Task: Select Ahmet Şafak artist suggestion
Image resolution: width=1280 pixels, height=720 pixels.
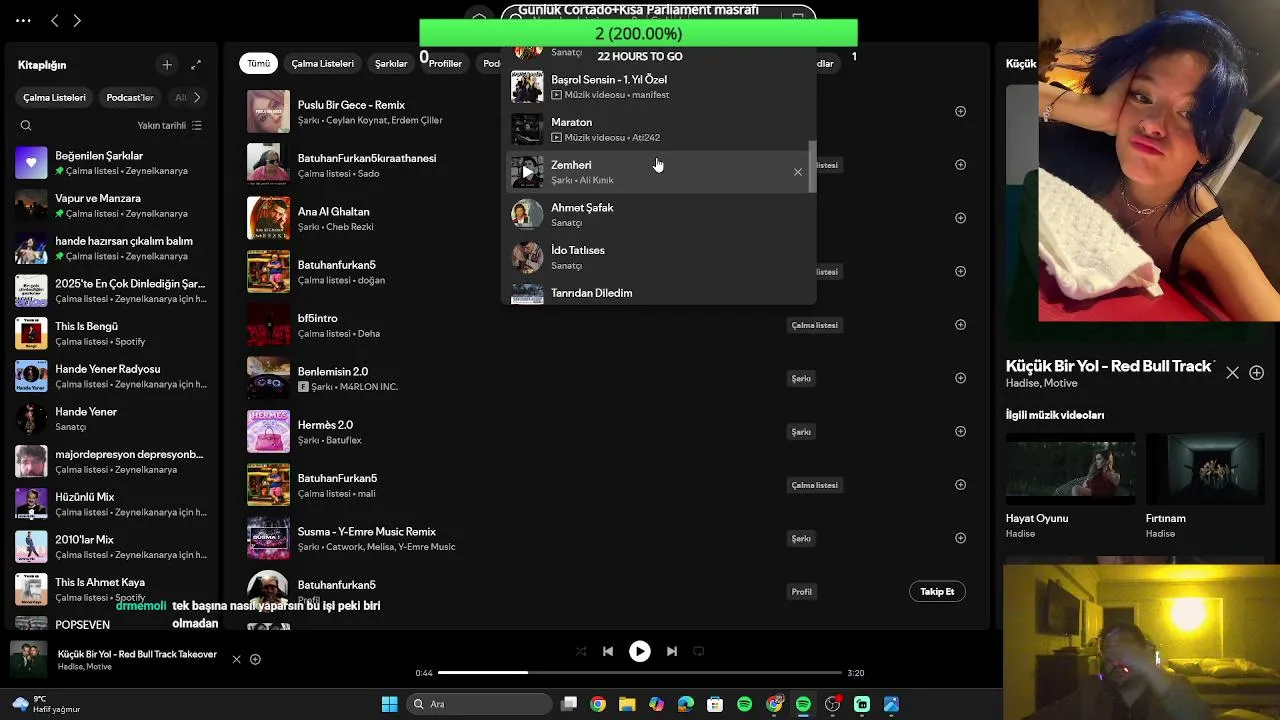Action: click(660, 214)
